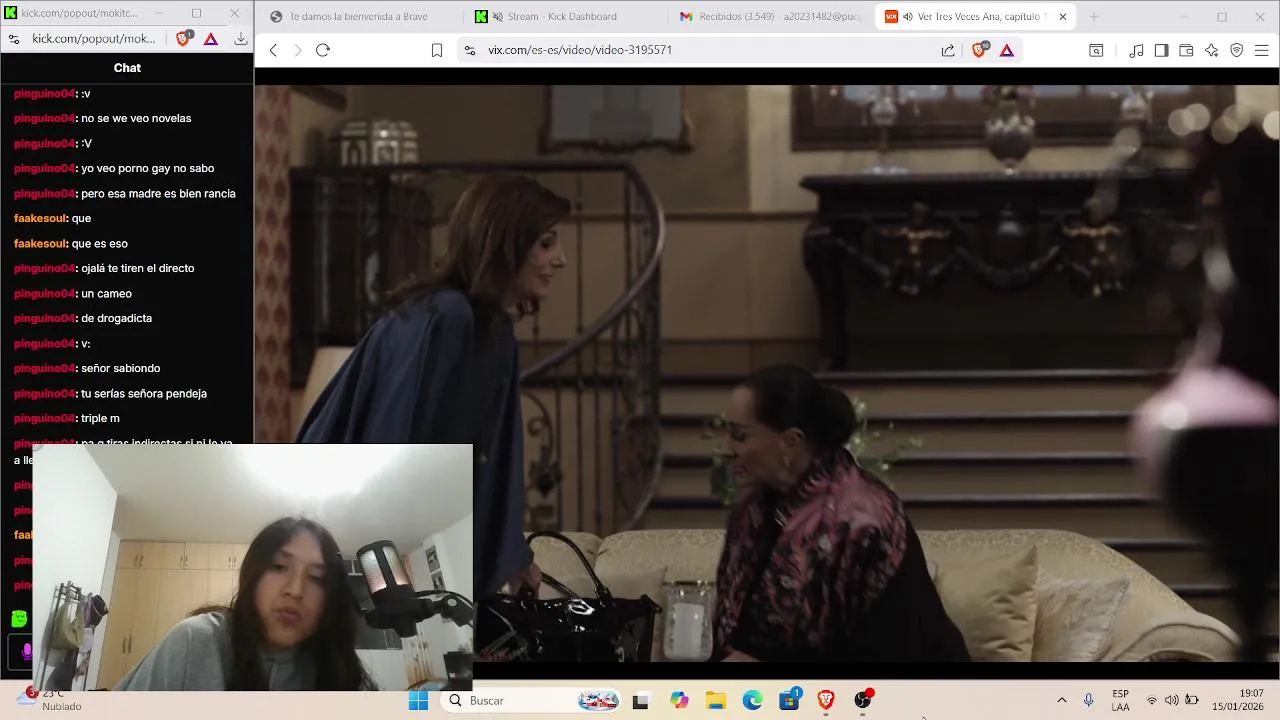Click the 'Chat' header in Kick popout
1280x720 pixels.
(x=127, y=68)
